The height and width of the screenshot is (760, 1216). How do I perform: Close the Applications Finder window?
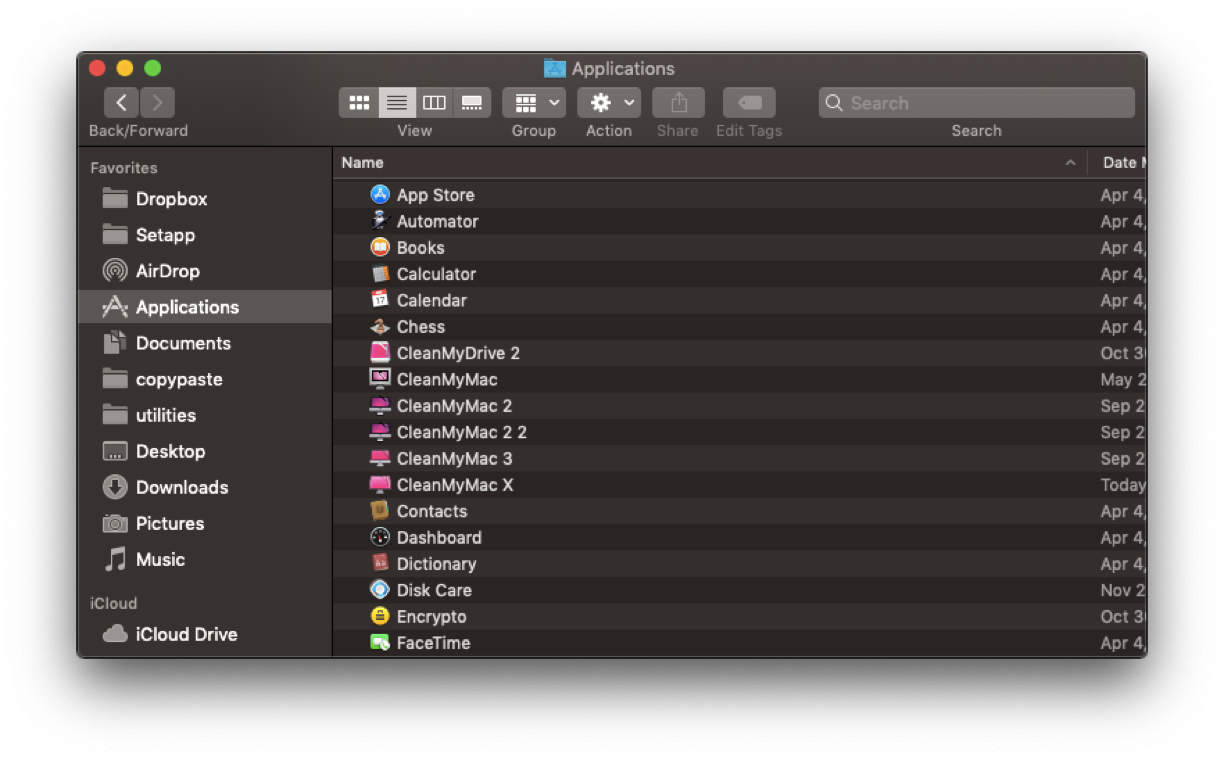pyautogui.click(x=97, y=68)
